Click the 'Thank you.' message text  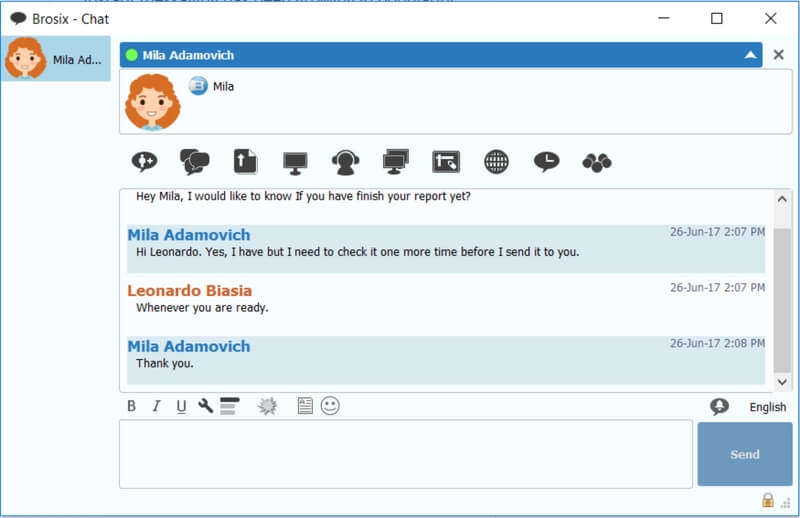(x=164, y=363)
